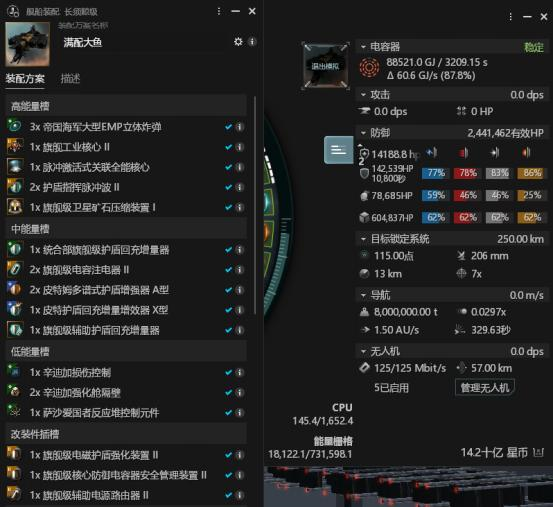Collapse the 中能量槽 group header

pos(126,229)
